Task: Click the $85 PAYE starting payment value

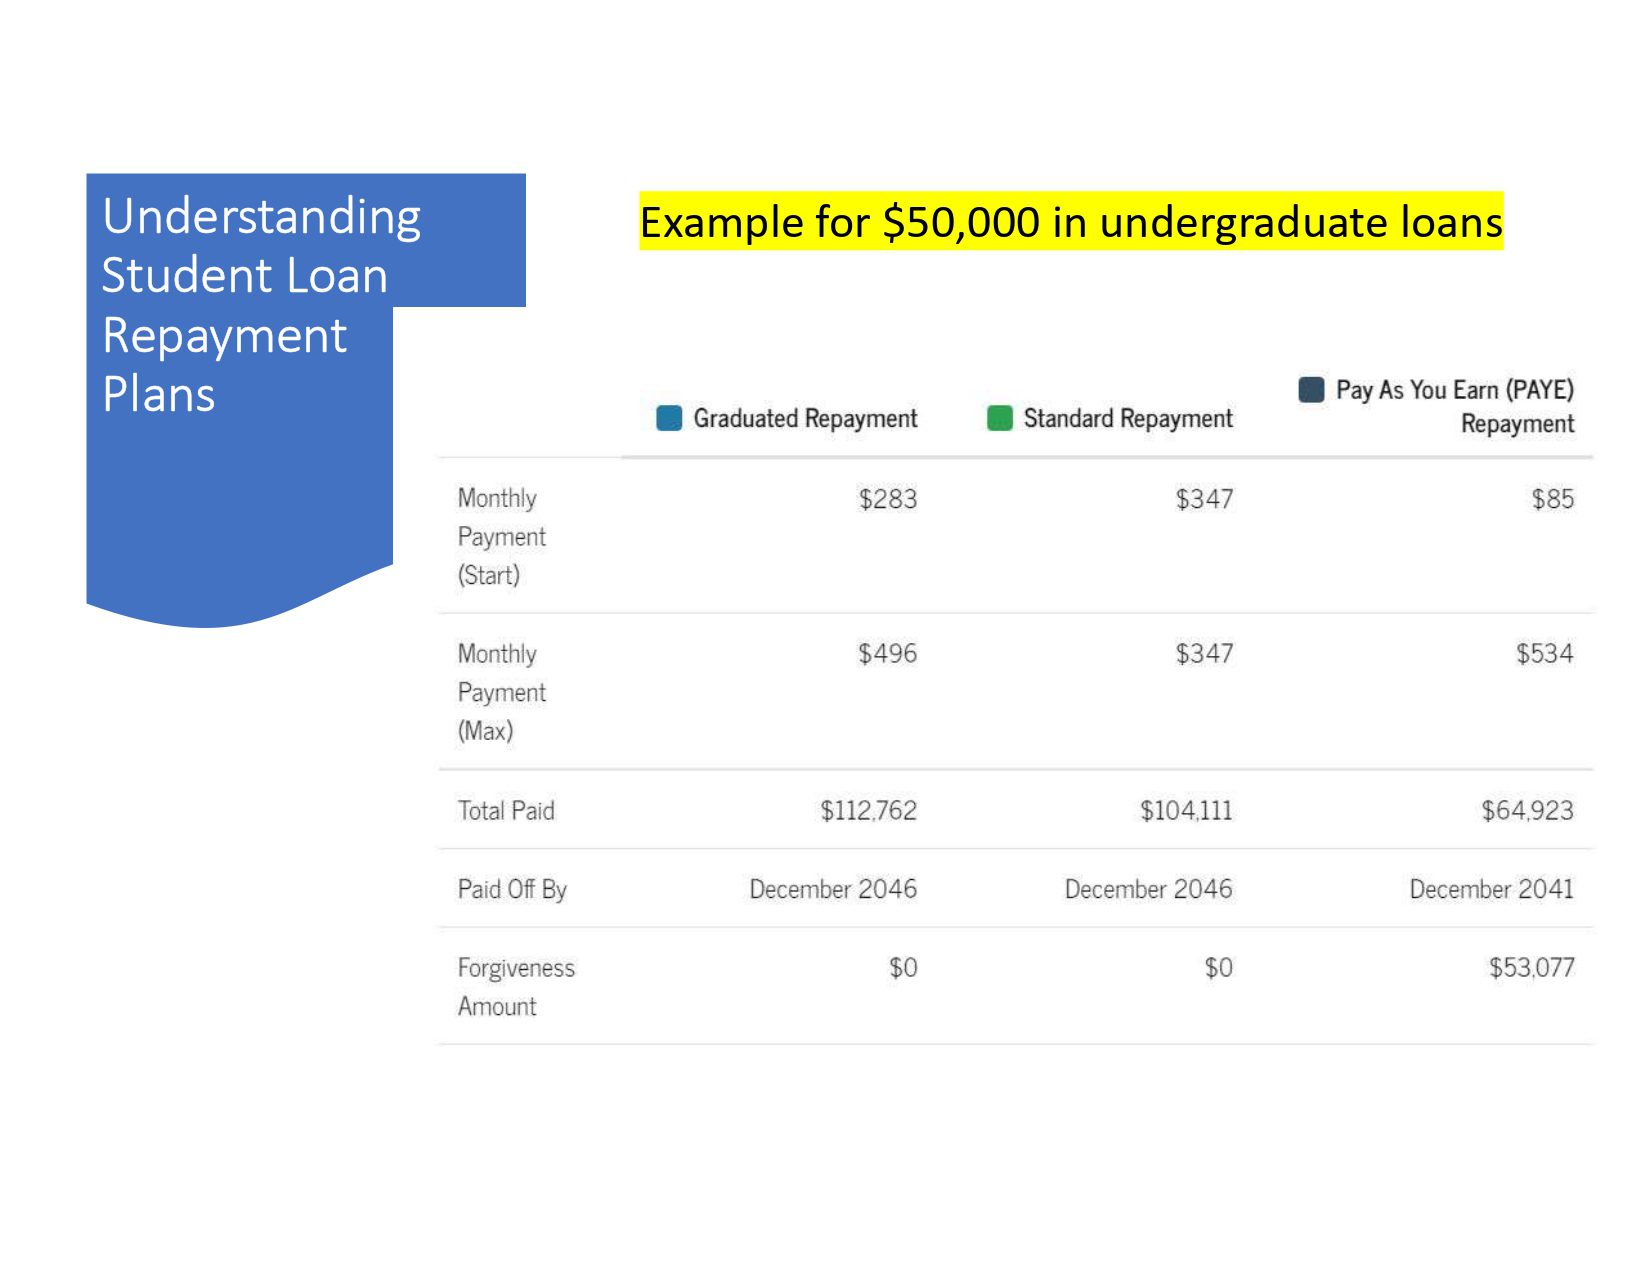Action: click(x=1552, y=499)
